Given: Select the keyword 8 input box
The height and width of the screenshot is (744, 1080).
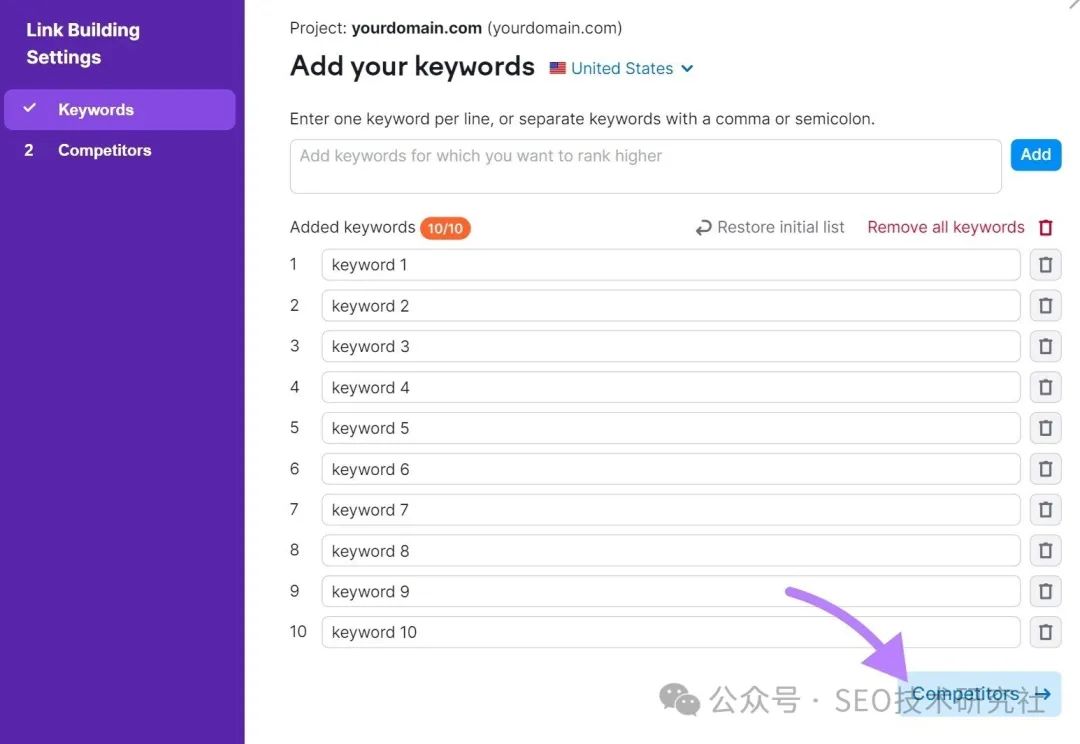Looking at the screenshot, I should [x=670, y=551].
